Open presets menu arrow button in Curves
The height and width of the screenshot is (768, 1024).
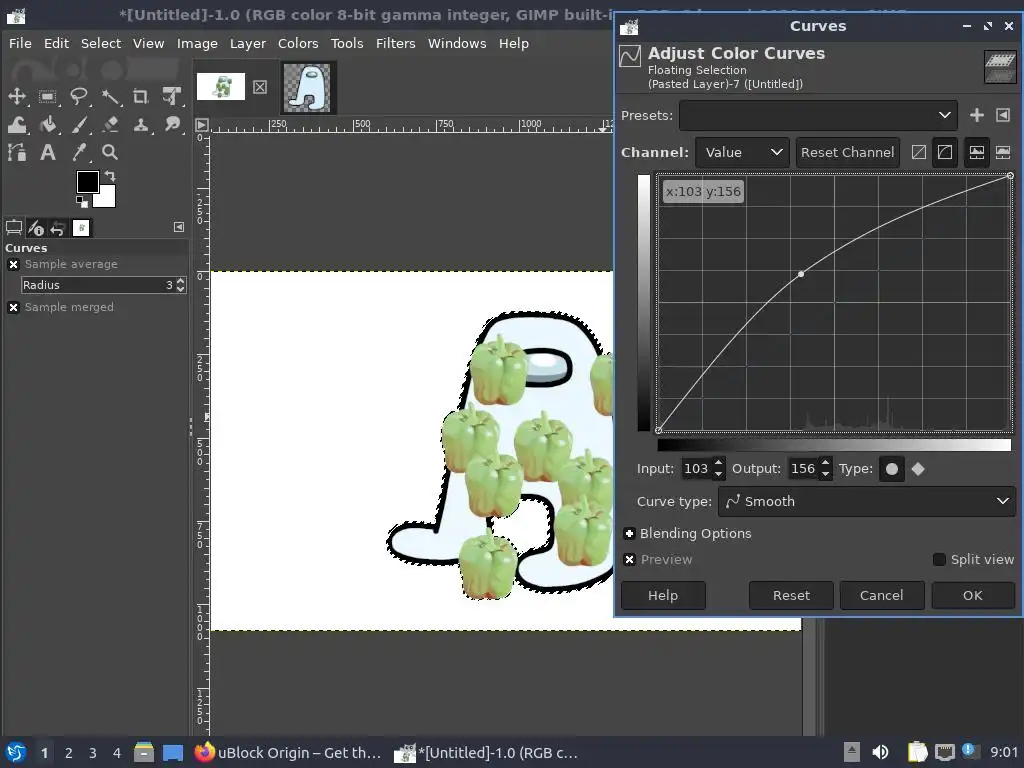tap(1003, 116)
